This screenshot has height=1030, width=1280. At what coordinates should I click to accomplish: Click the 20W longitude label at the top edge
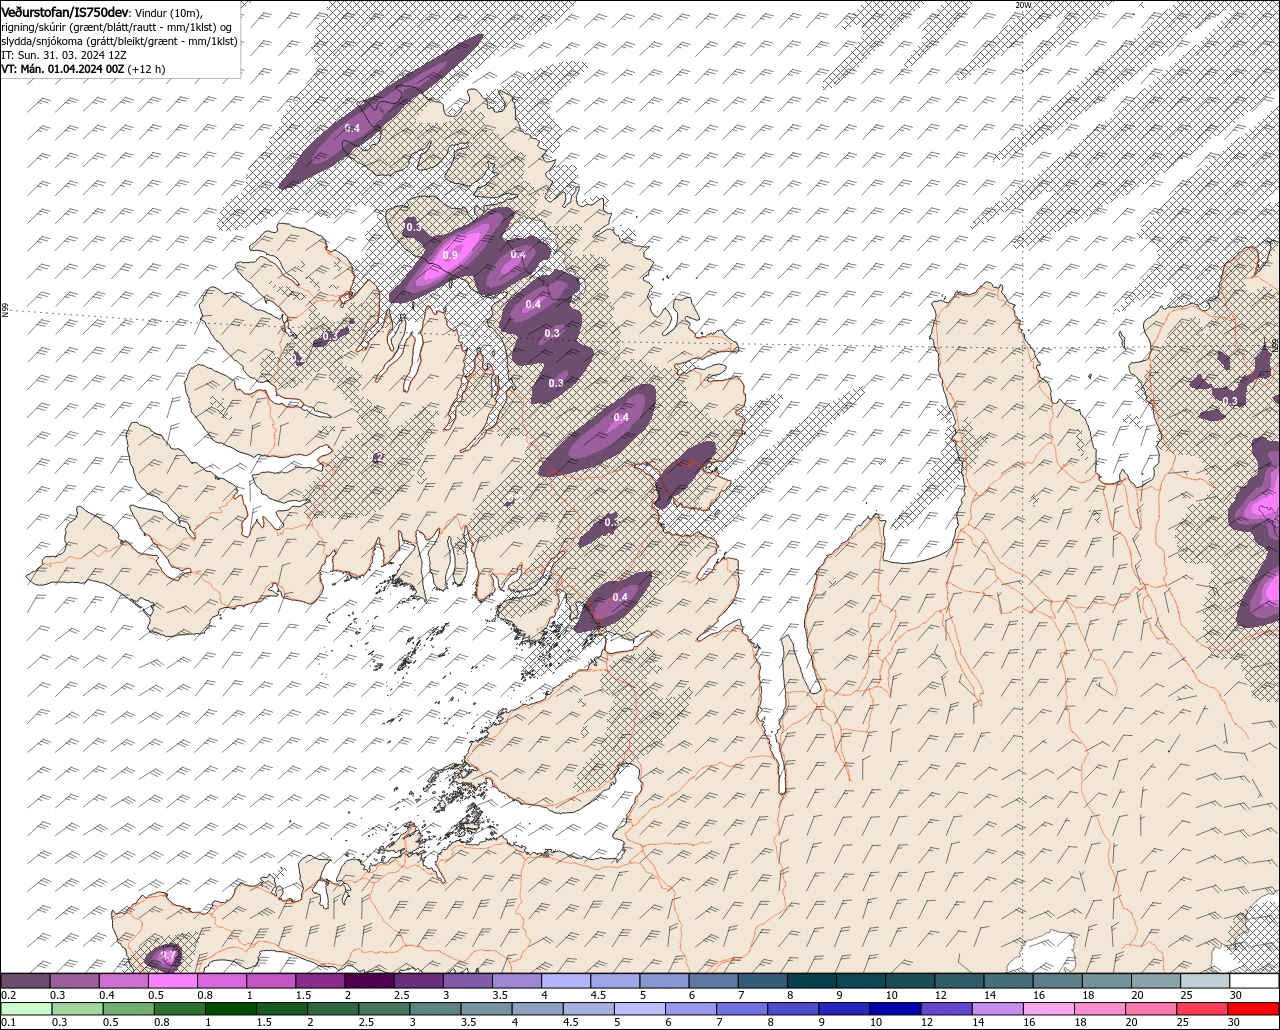pyautogui.click(x=1022, y=5)
